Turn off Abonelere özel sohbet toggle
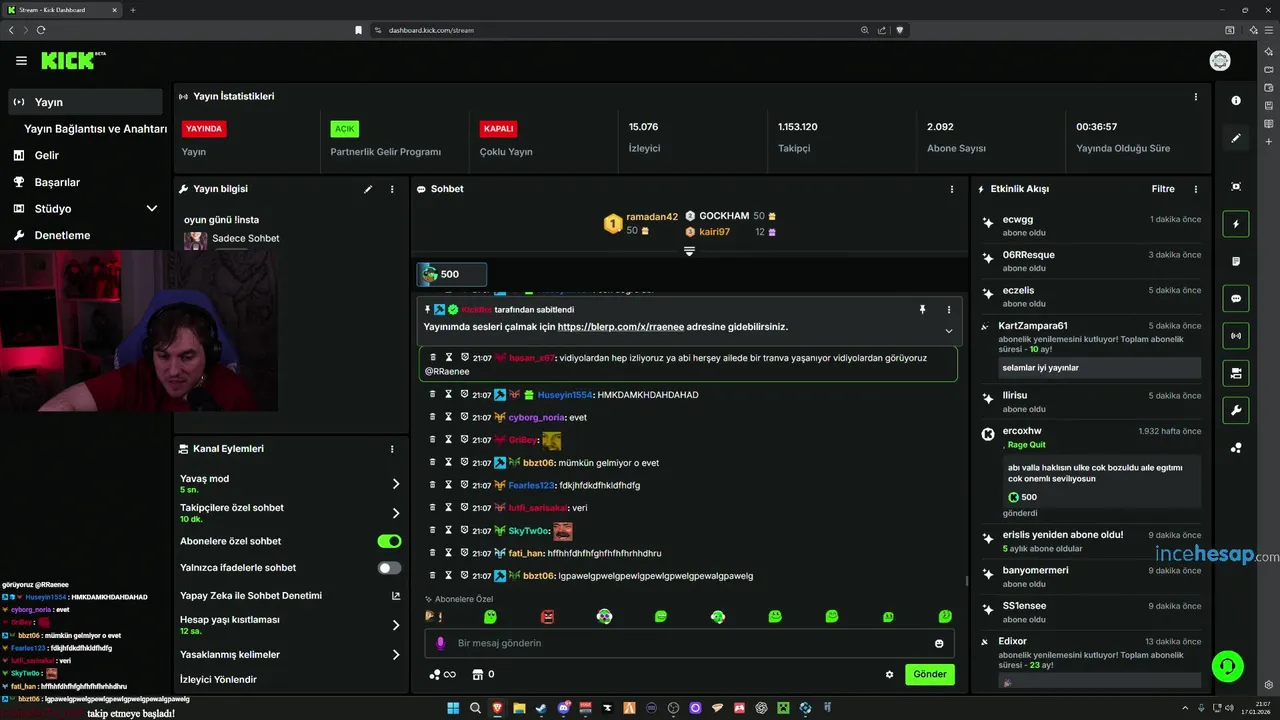 click(x=389, y=541)
